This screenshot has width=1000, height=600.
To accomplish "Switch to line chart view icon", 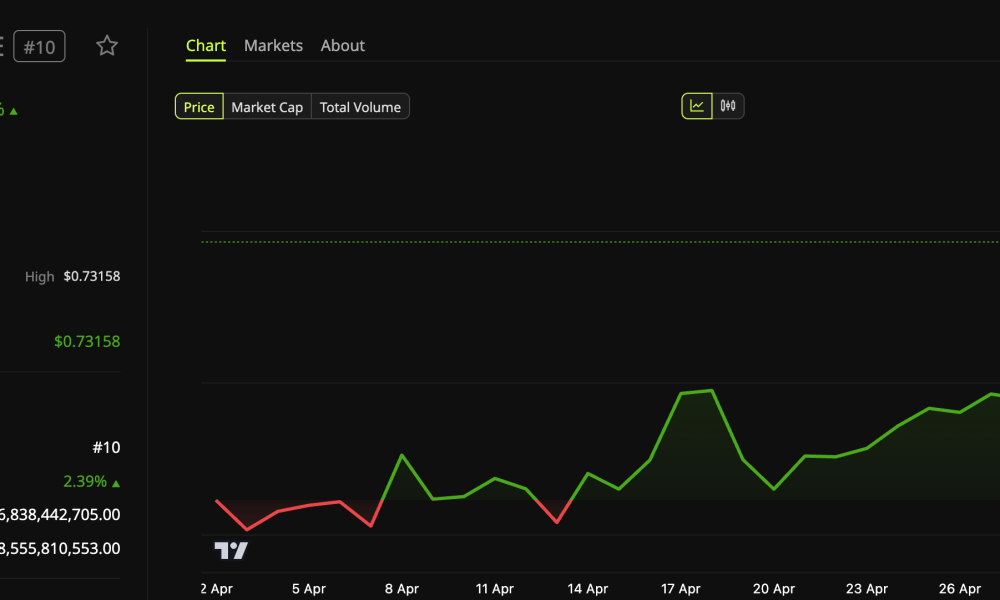I will [697, 106].
